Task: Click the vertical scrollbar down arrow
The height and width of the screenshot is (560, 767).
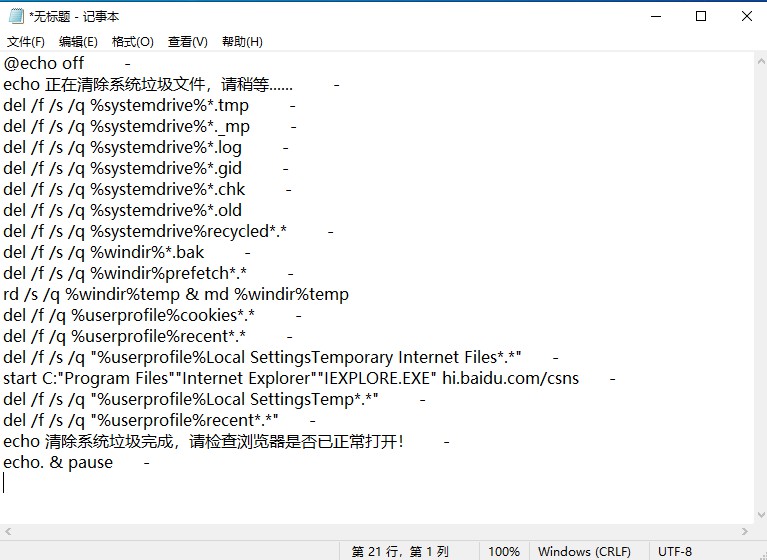Action: coord(759,533)
